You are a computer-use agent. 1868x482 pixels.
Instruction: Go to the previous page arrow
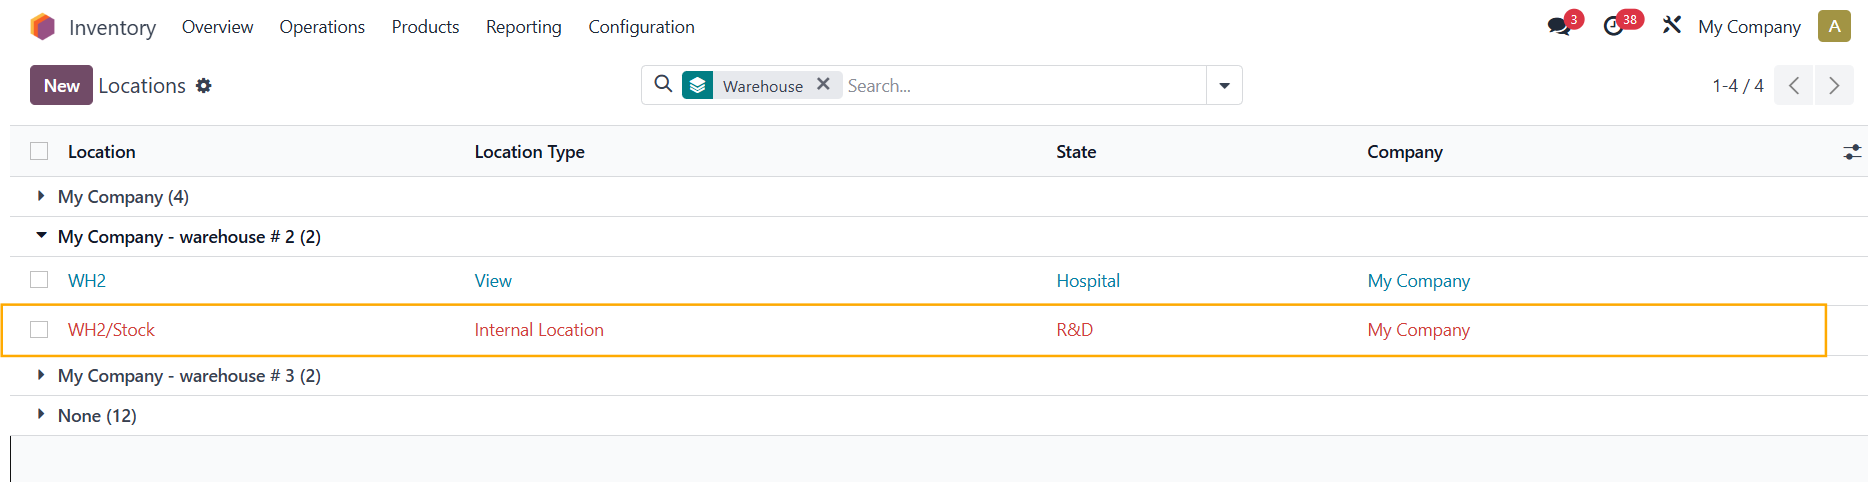click(1794, 86)
